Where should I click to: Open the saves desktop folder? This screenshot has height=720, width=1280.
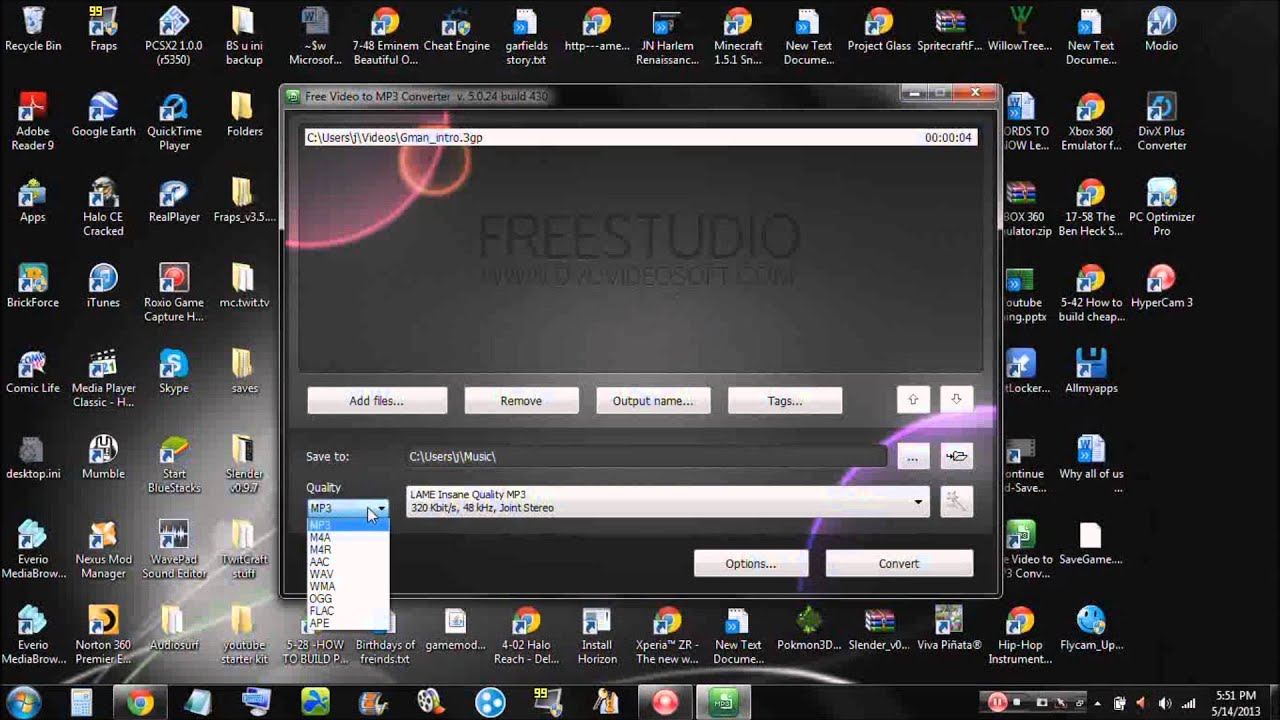244,372
